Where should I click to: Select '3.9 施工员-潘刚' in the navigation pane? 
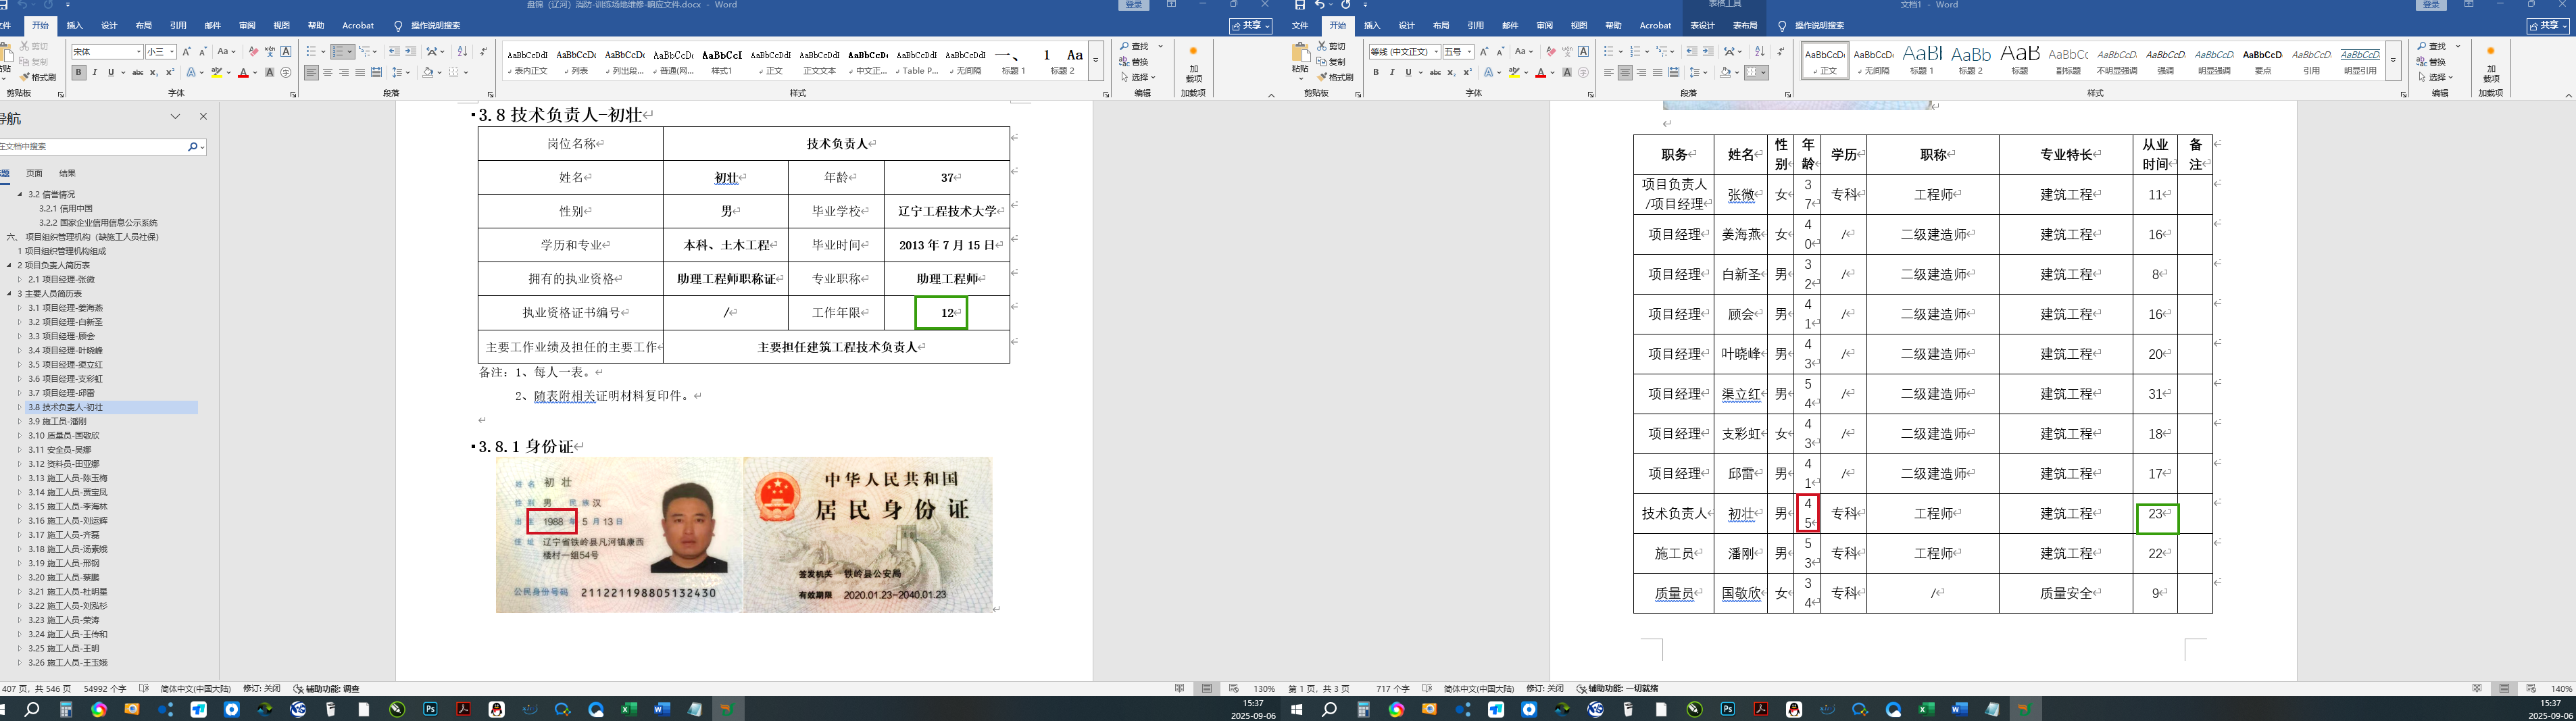[57, 421]
